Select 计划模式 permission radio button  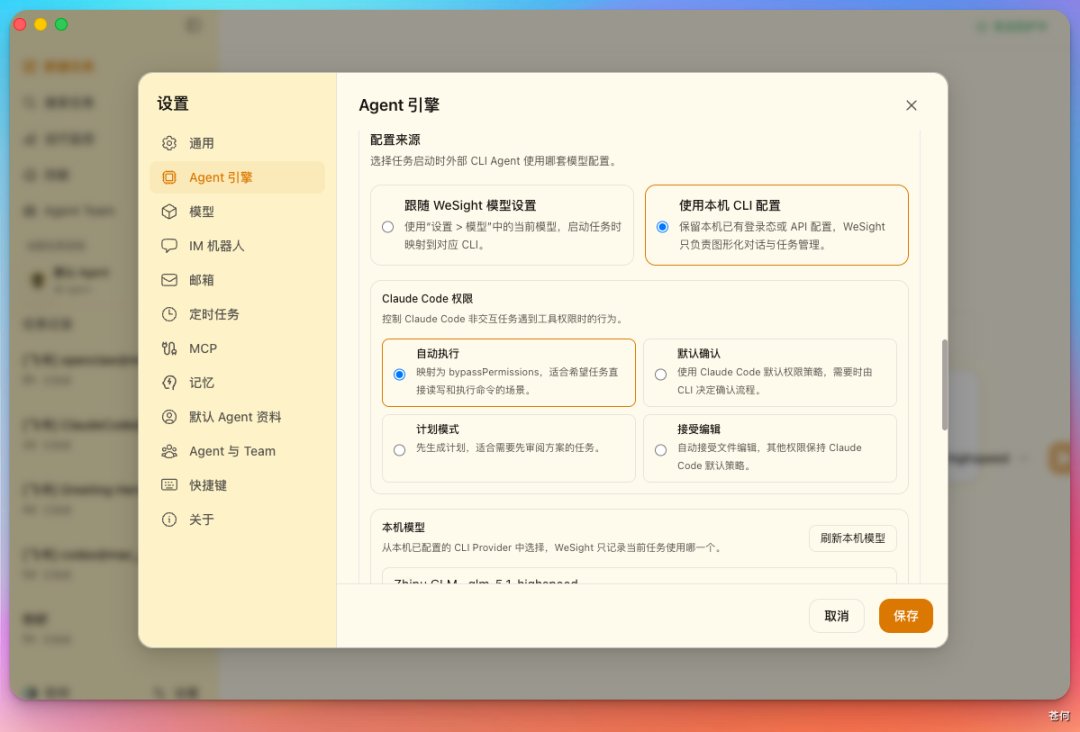(399, 450)
